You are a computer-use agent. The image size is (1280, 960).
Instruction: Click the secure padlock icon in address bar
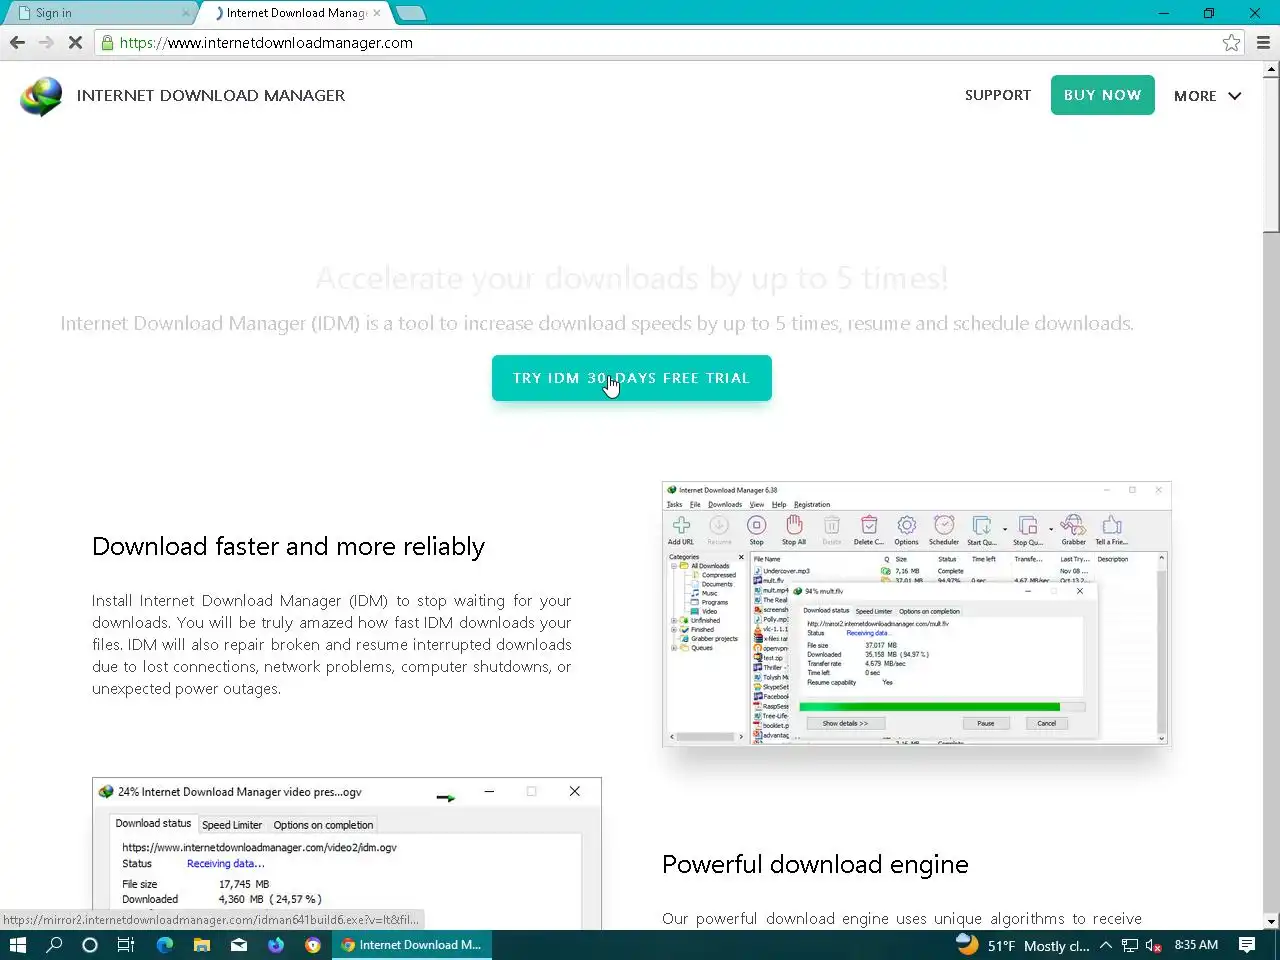(x=107, y=43)
